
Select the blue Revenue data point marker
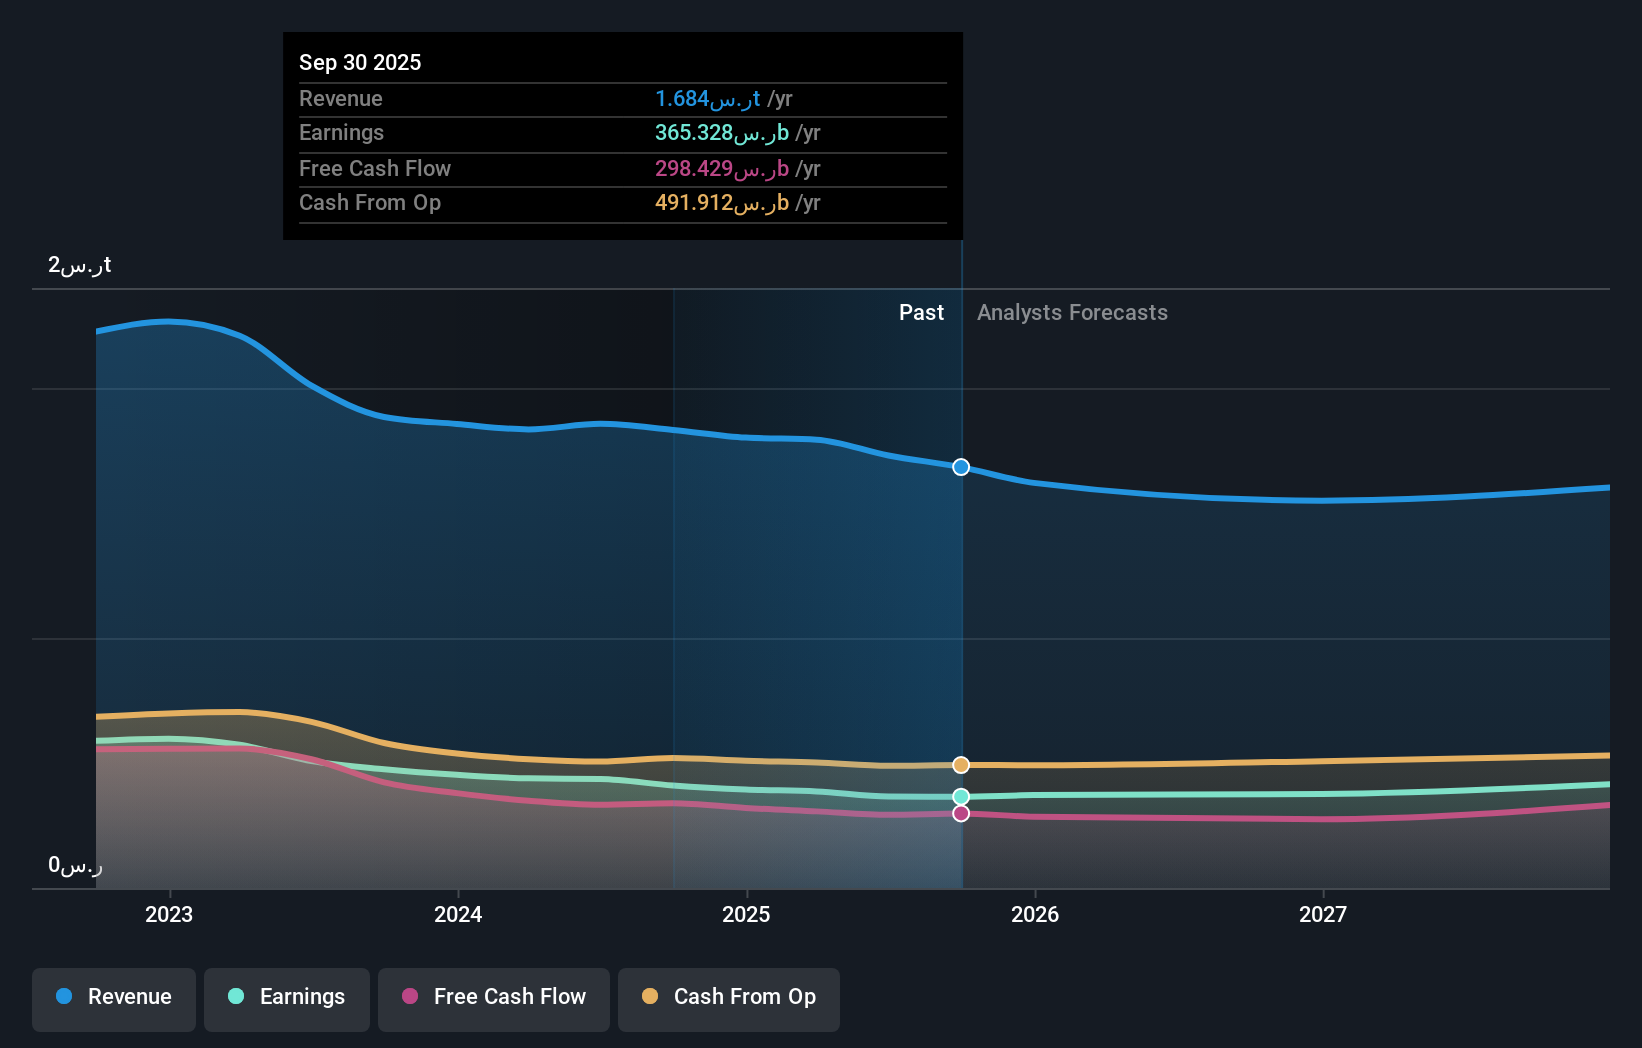point(960,467)
